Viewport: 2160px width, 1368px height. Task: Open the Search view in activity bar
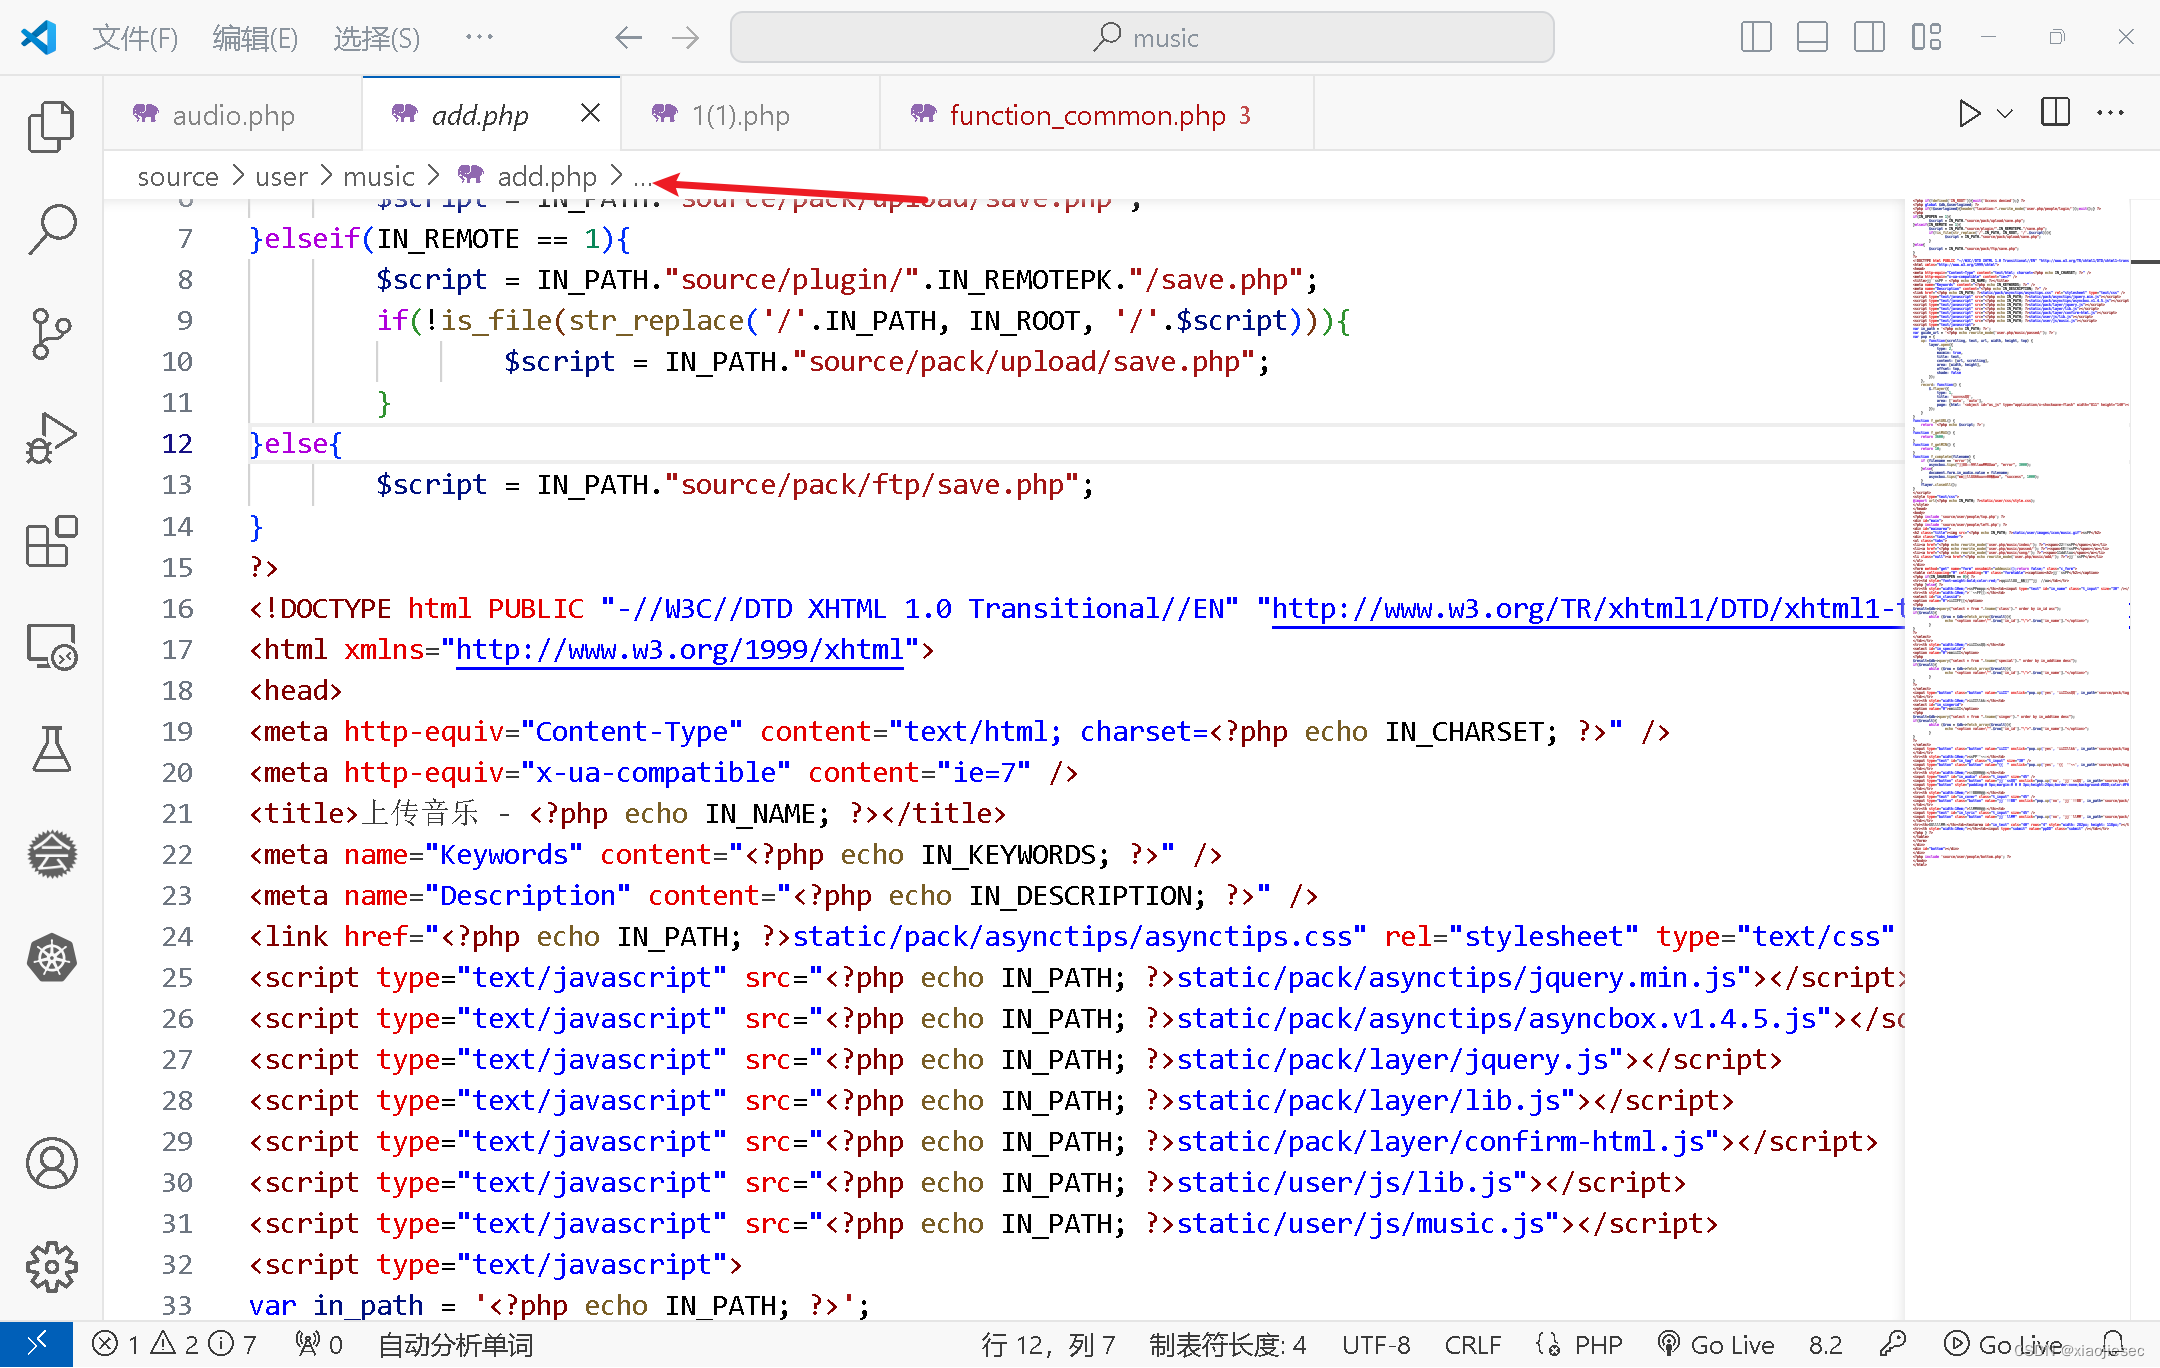click(x=51, y=229)
